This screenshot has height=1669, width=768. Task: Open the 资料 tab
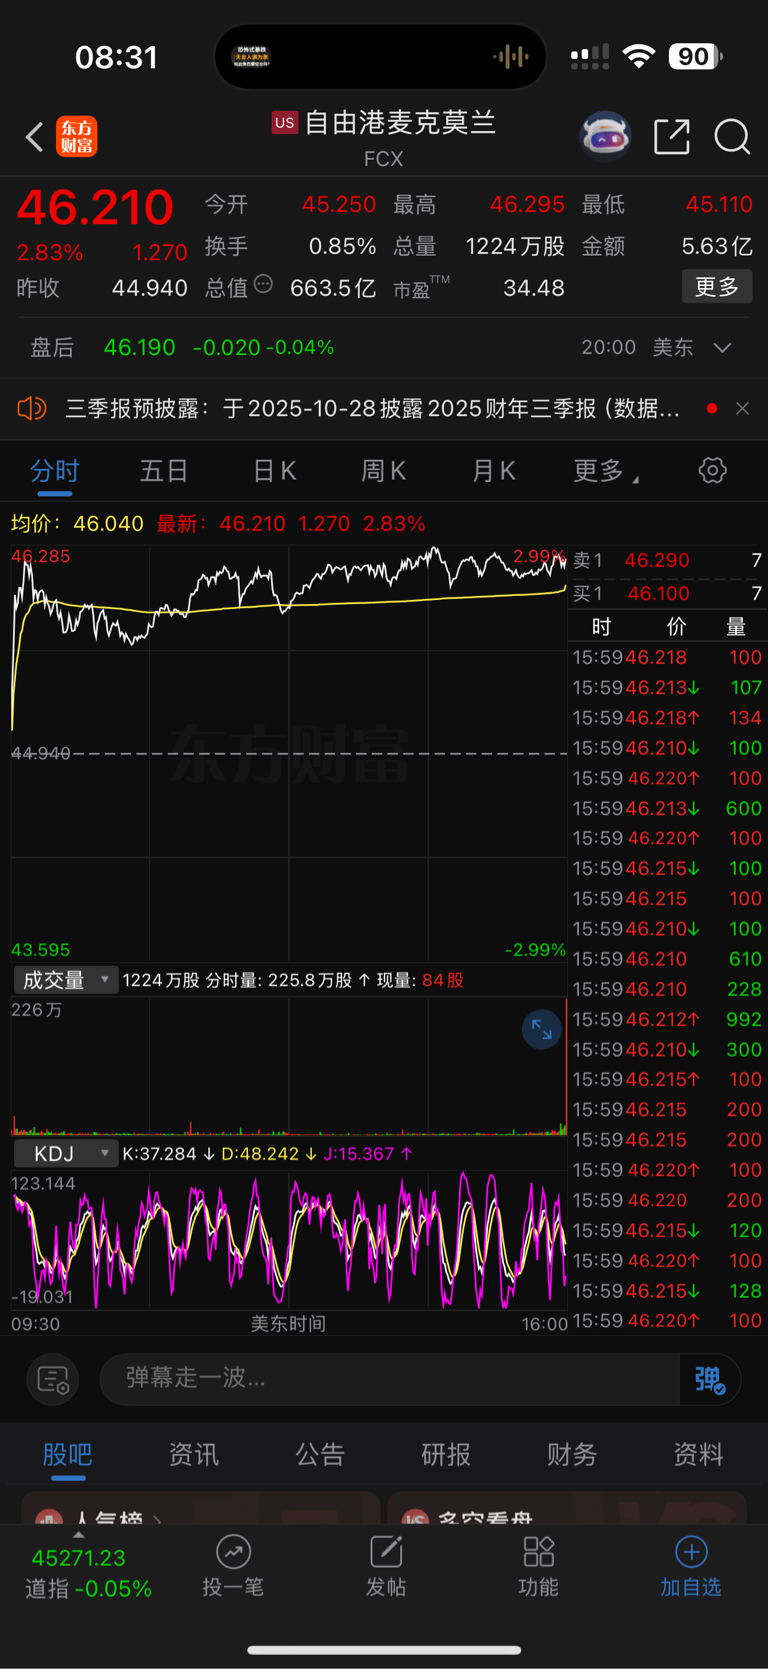[698, 1454]
